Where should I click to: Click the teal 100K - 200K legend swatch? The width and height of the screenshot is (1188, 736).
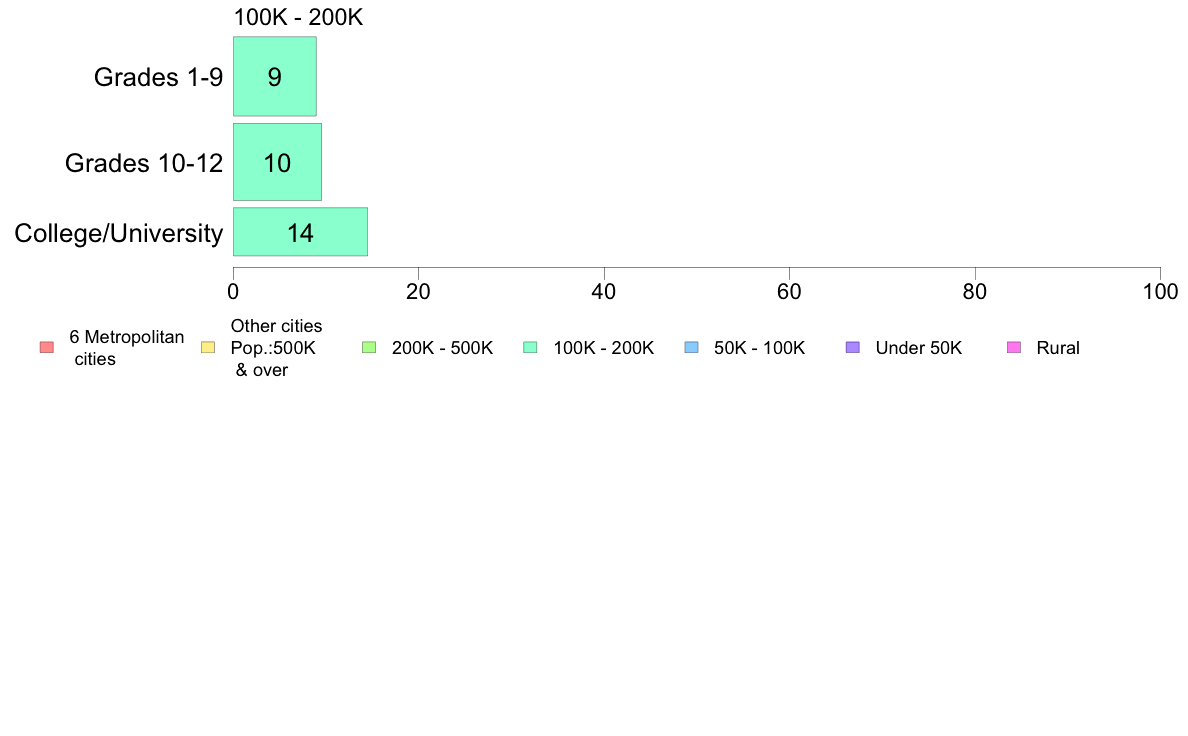click(530, 348)
